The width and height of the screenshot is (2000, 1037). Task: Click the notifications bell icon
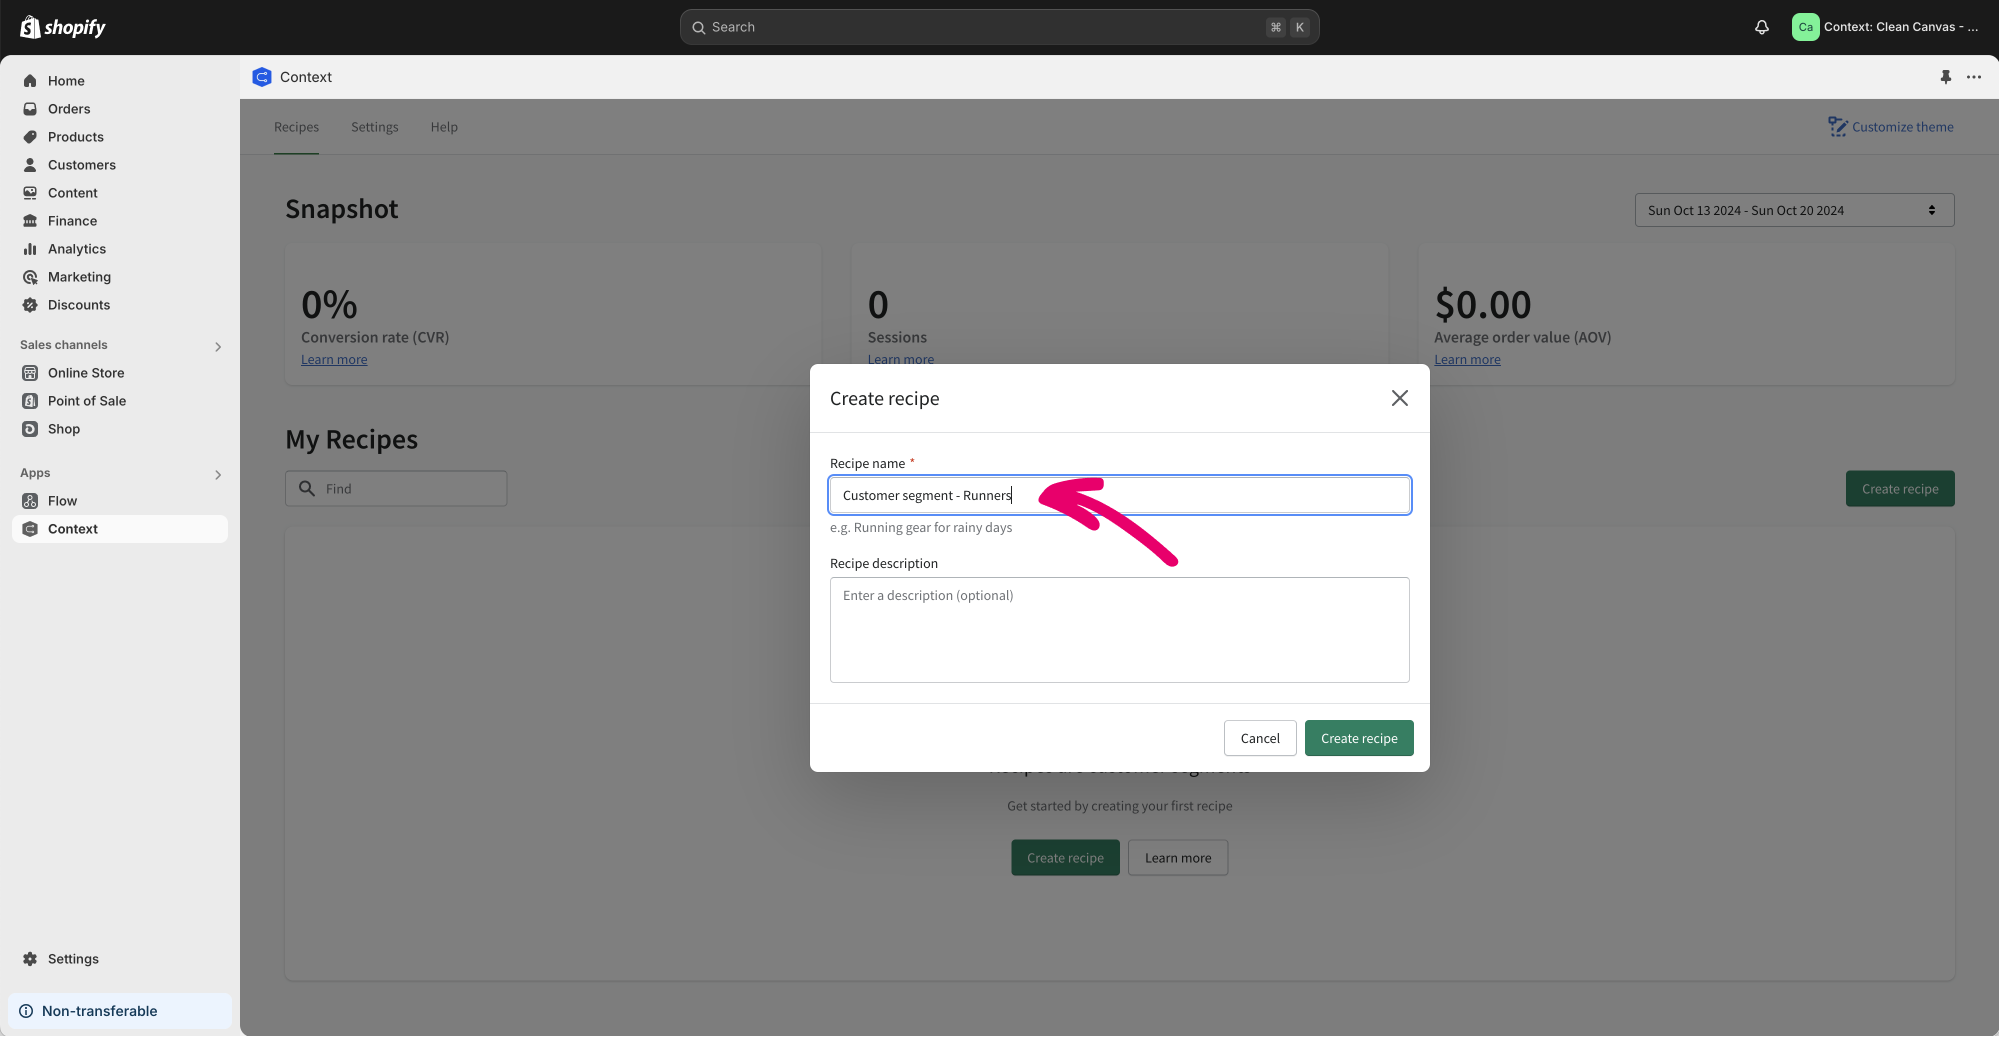(x=1761, y=27)
